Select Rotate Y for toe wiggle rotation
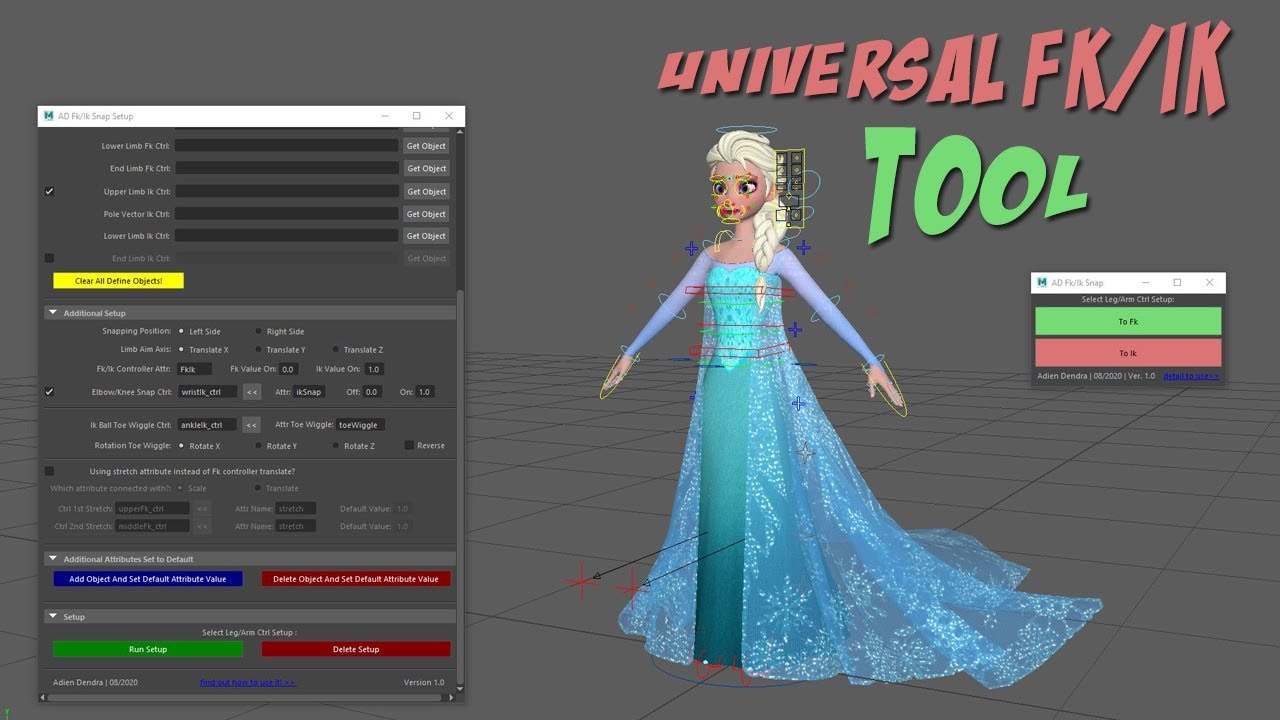 258,446
